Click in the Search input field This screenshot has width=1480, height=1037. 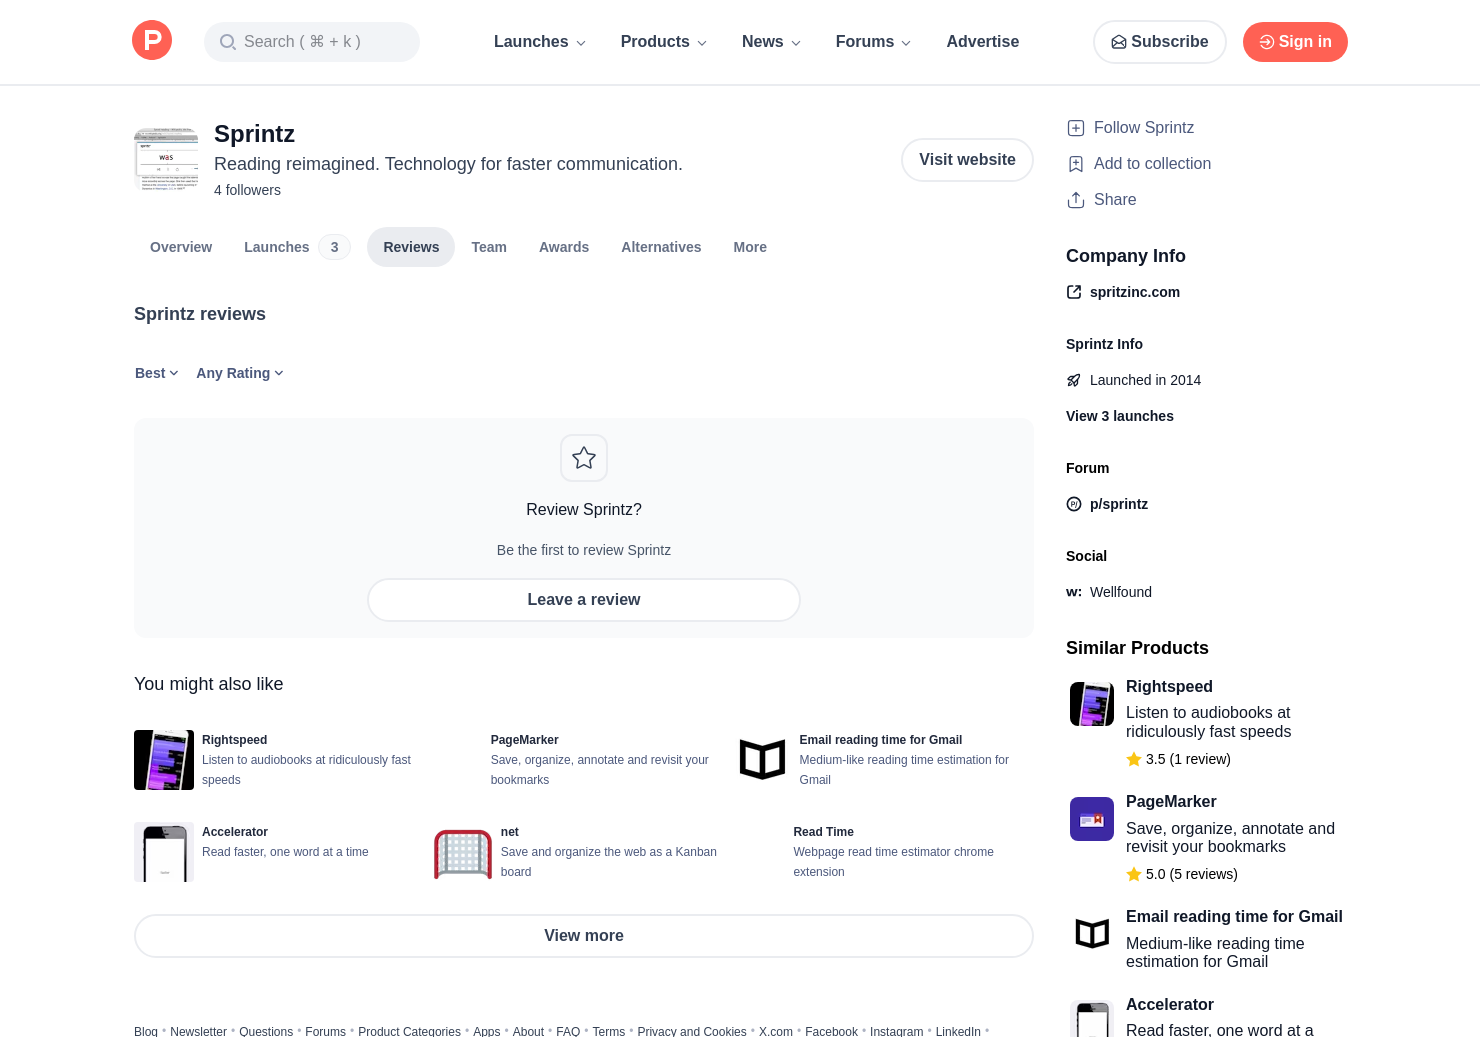tap(312, 42)
